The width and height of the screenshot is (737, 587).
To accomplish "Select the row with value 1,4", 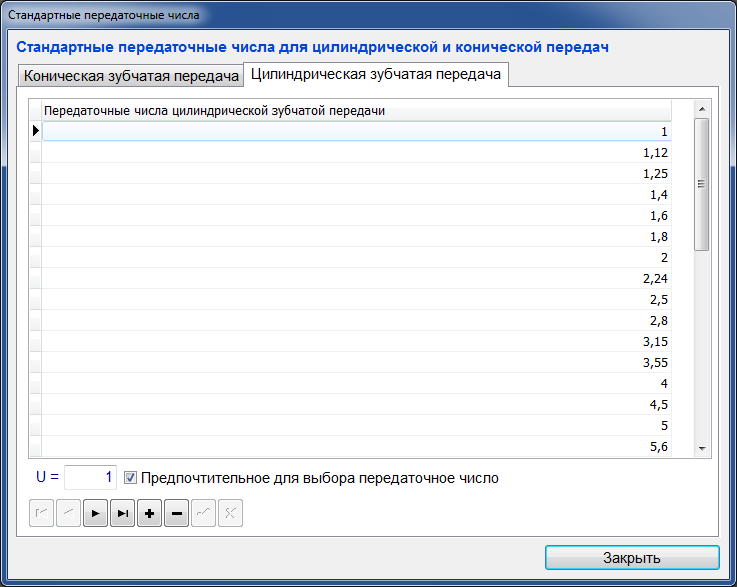I will point(356,194).
